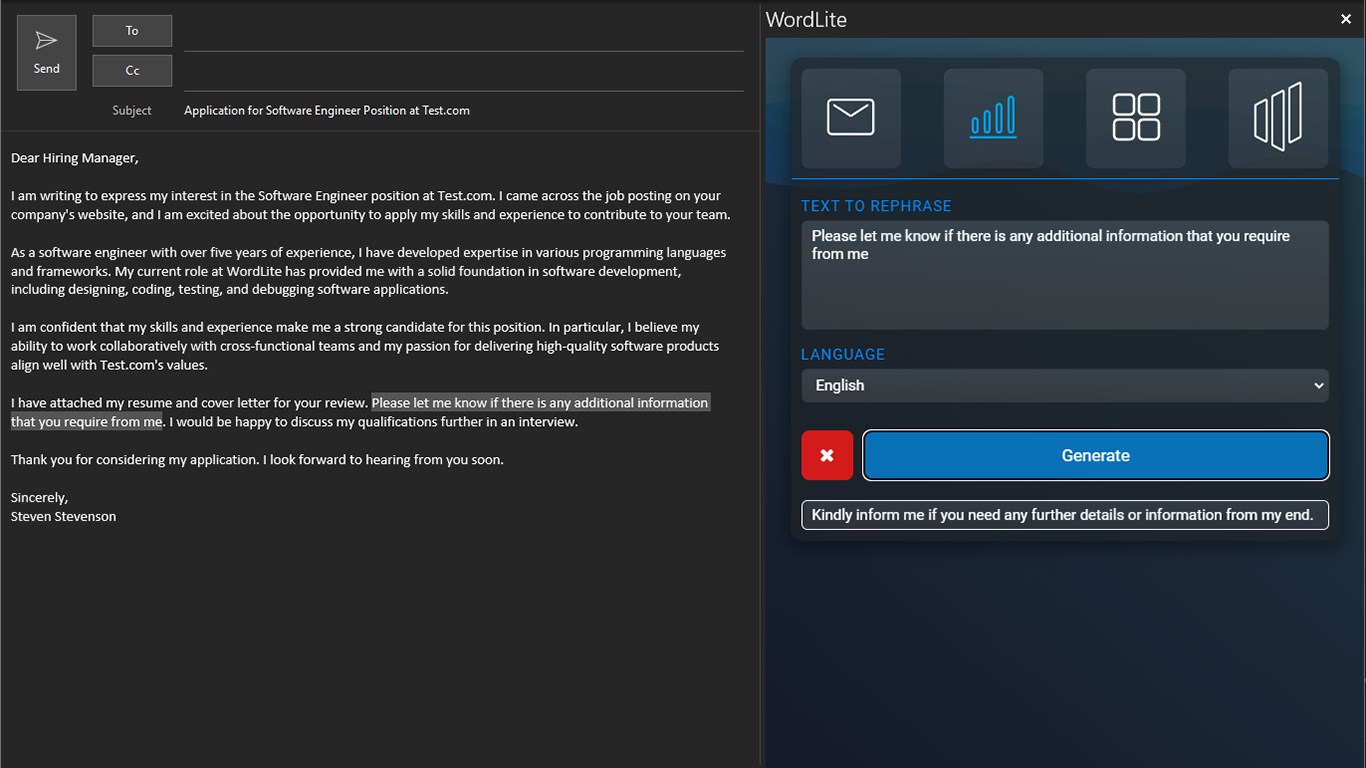
Task: Focus the To address field
Action: click(x=464, y=35)
